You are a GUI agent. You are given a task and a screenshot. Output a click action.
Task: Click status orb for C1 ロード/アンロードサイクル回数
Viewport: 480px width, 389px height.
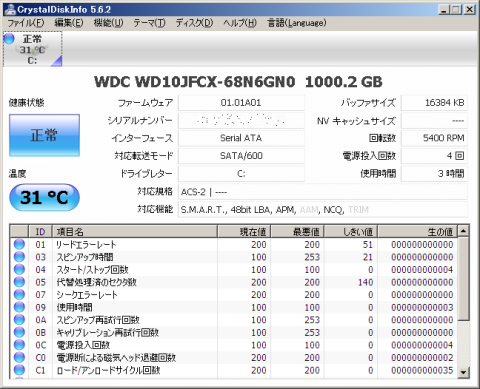[19, 370]
